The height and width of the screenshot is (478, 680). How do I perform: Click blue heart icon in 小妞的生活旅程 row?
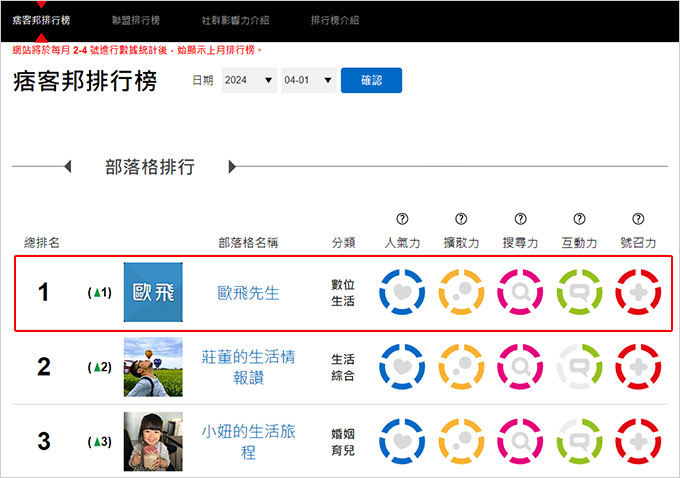(402, 442)
